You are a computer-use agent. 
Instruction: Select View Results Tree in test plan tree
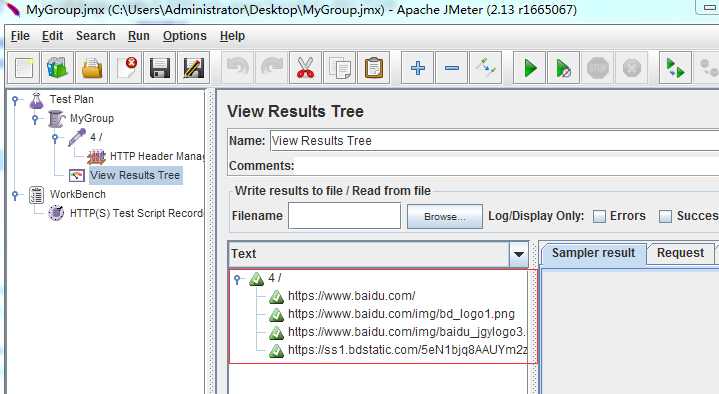coord(135,175)
